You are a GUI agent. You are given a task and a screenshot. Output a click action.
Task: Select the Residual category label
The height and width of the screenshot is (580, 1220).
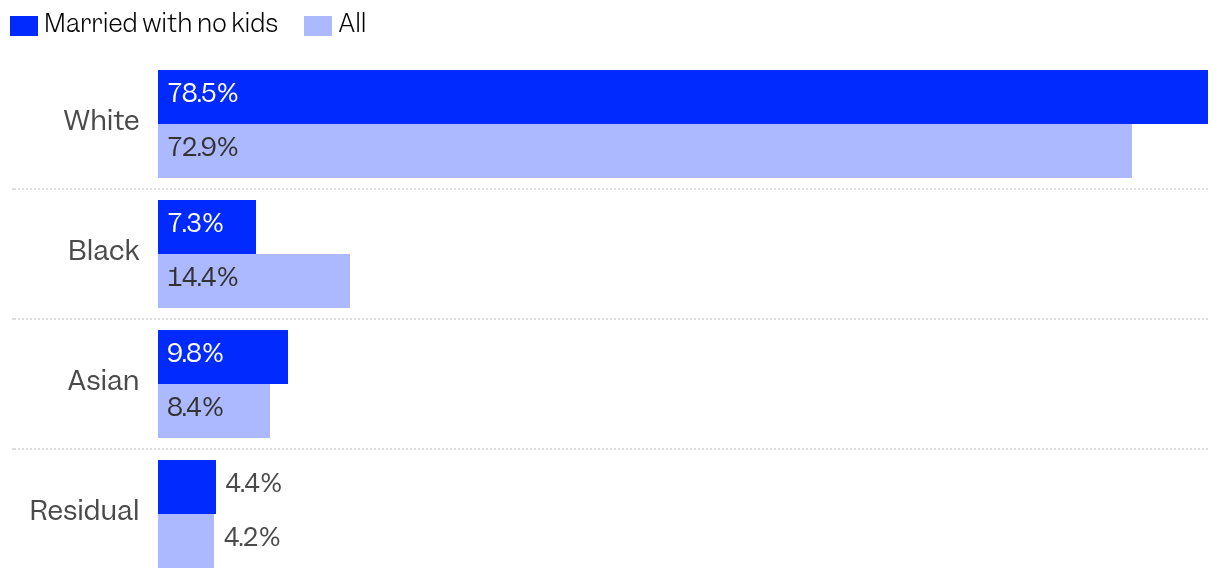point(85,511)
